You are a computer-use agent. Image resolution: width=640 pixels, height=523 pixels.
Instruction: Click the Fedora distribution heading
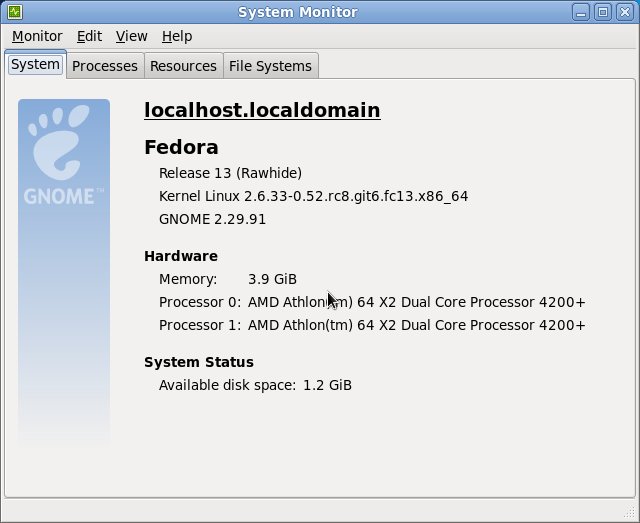(181, 147)
